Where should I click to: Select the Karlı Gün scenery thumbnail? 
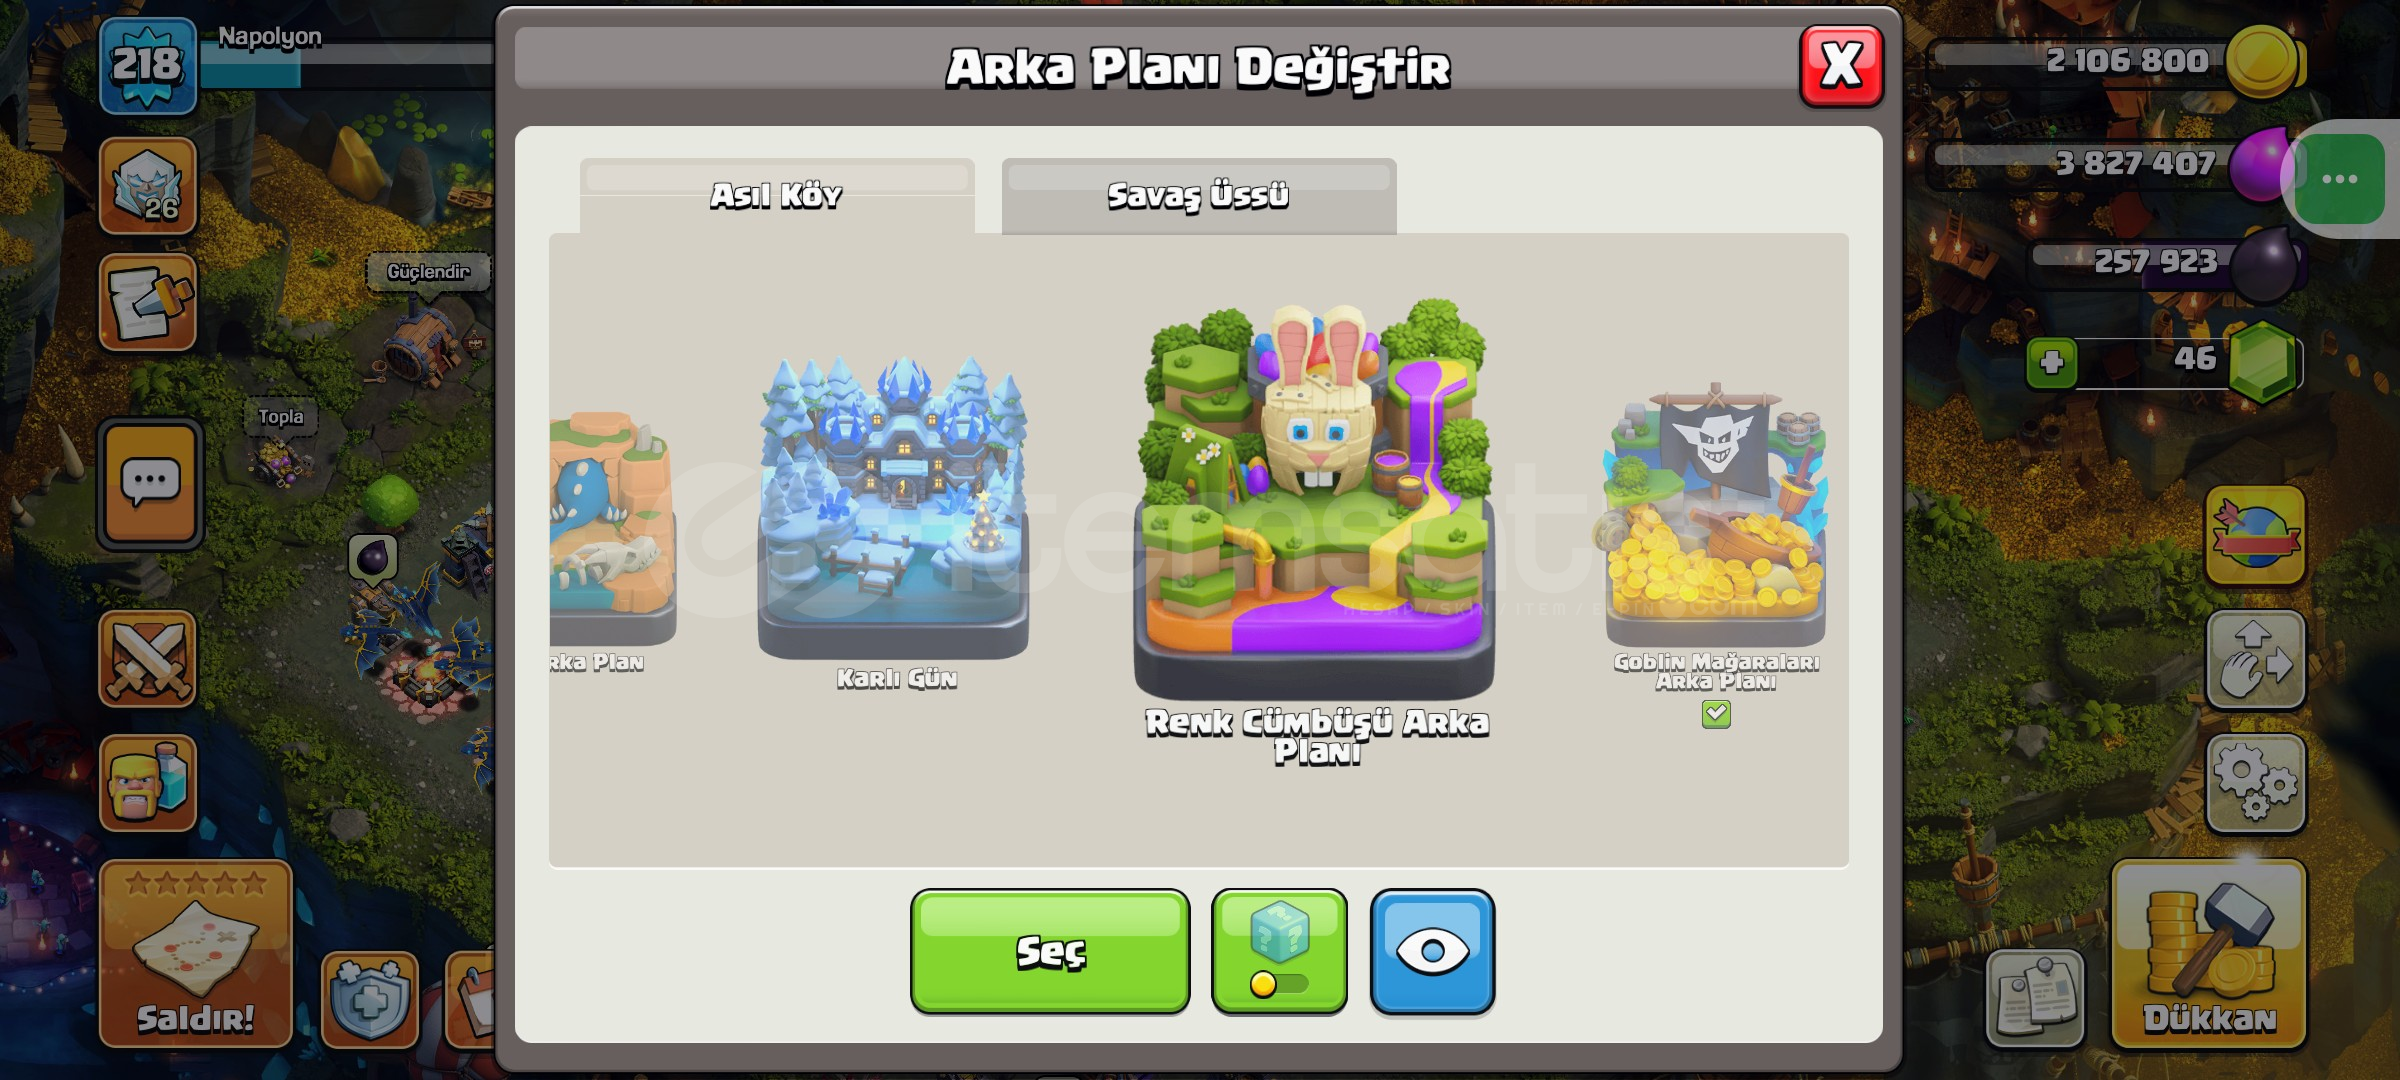click(x=893, y=508)
